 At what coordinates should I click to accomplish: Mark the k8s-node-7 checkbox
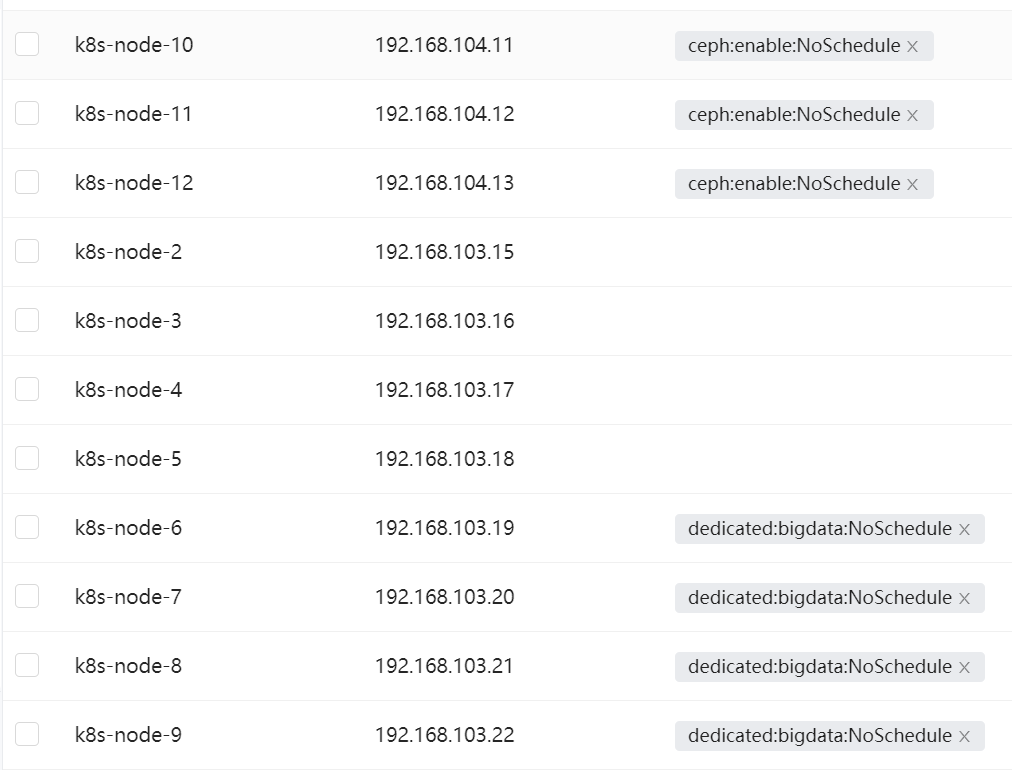(27, 596)
